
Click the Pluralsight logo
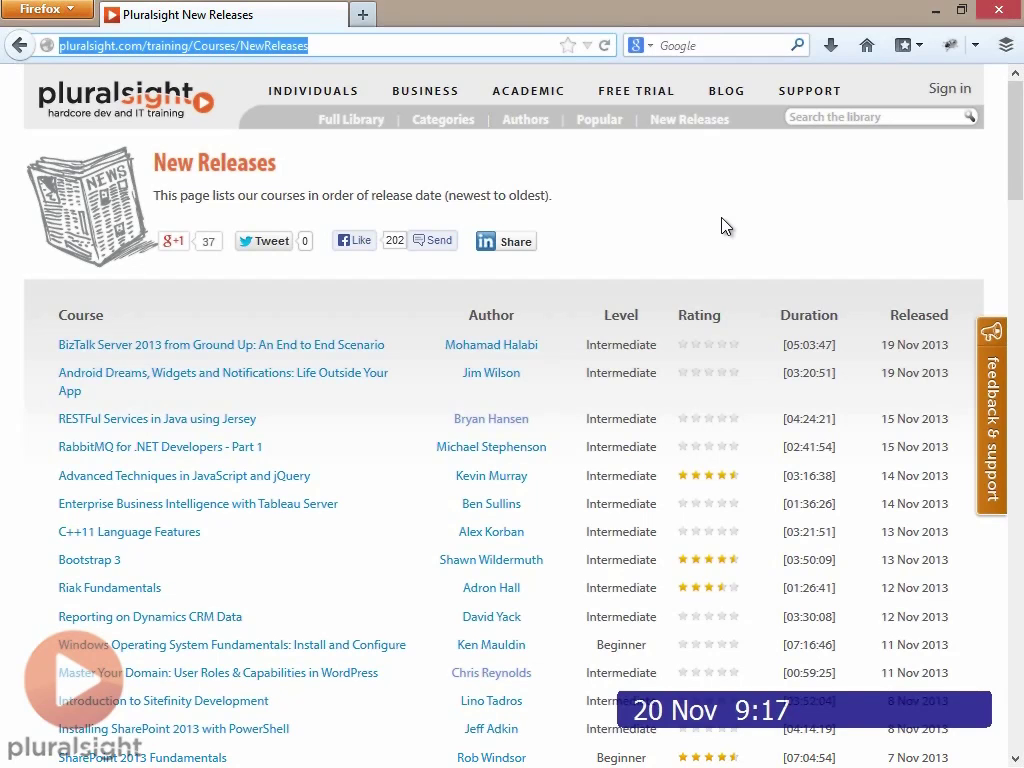[x=126, y=99]
